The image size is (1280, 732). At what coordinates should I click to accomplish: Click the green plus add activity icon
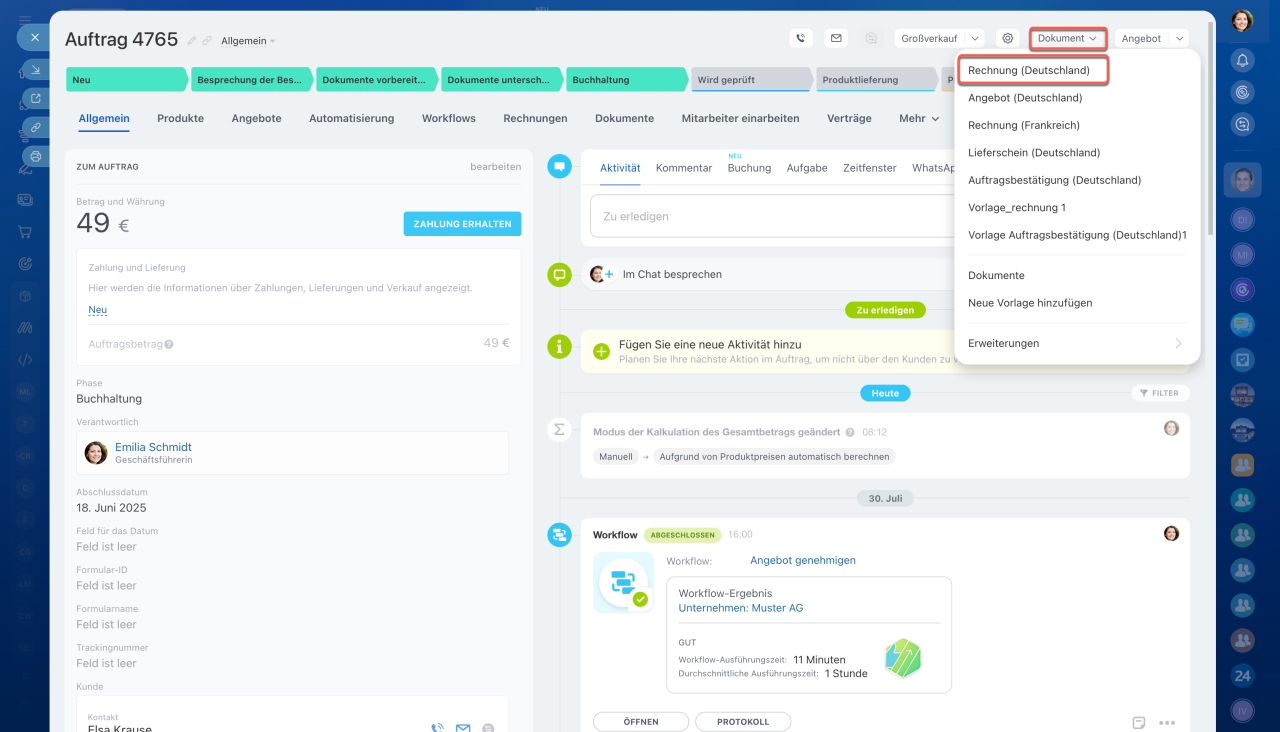coord(601,351)
